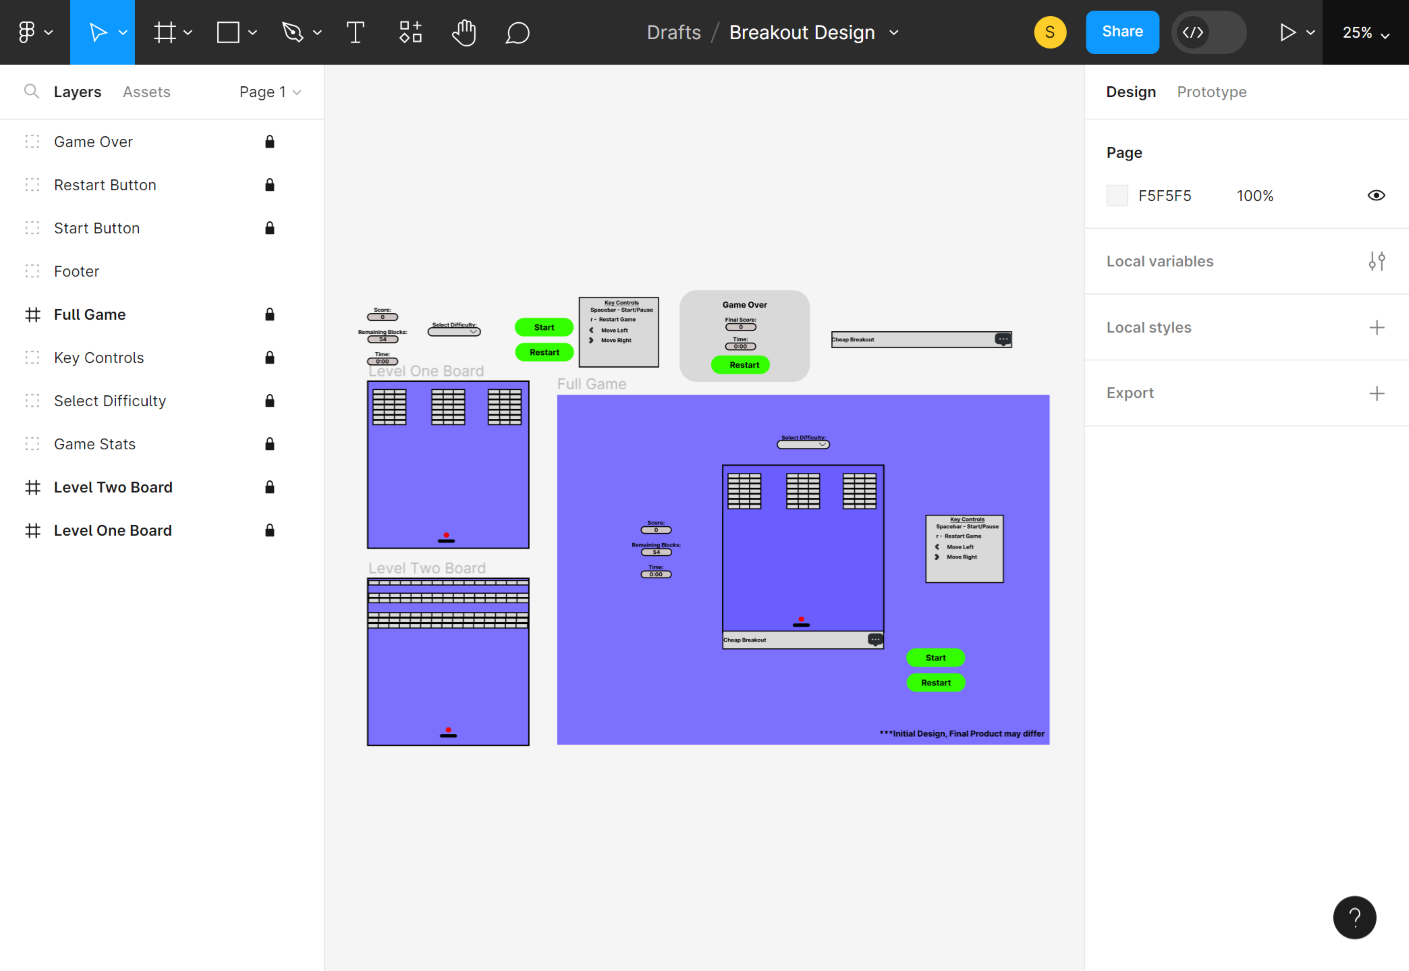Open Drafts from the breadcrumb
1409x971 pixels.
click(673, 32)
